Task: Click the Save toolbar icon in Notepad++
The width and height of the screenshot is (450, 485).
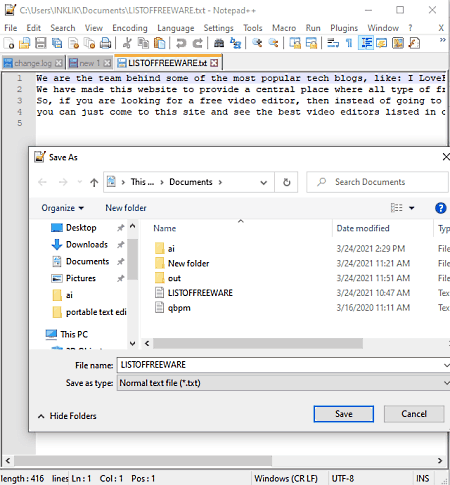Action: [x=41, y=43]
